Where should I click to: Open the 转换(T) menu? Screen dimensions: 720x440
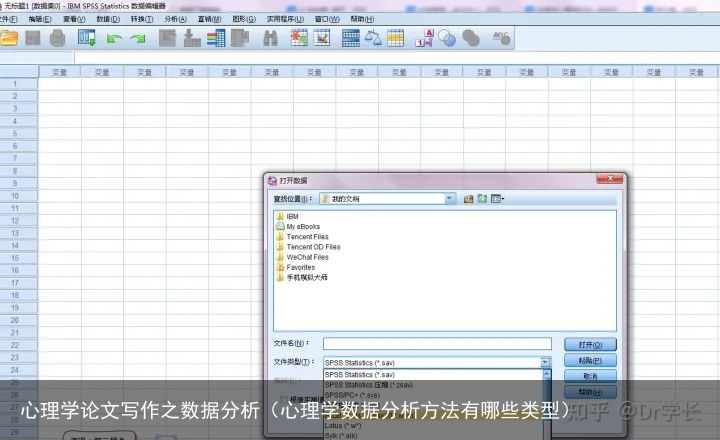[x=141, y=19]
